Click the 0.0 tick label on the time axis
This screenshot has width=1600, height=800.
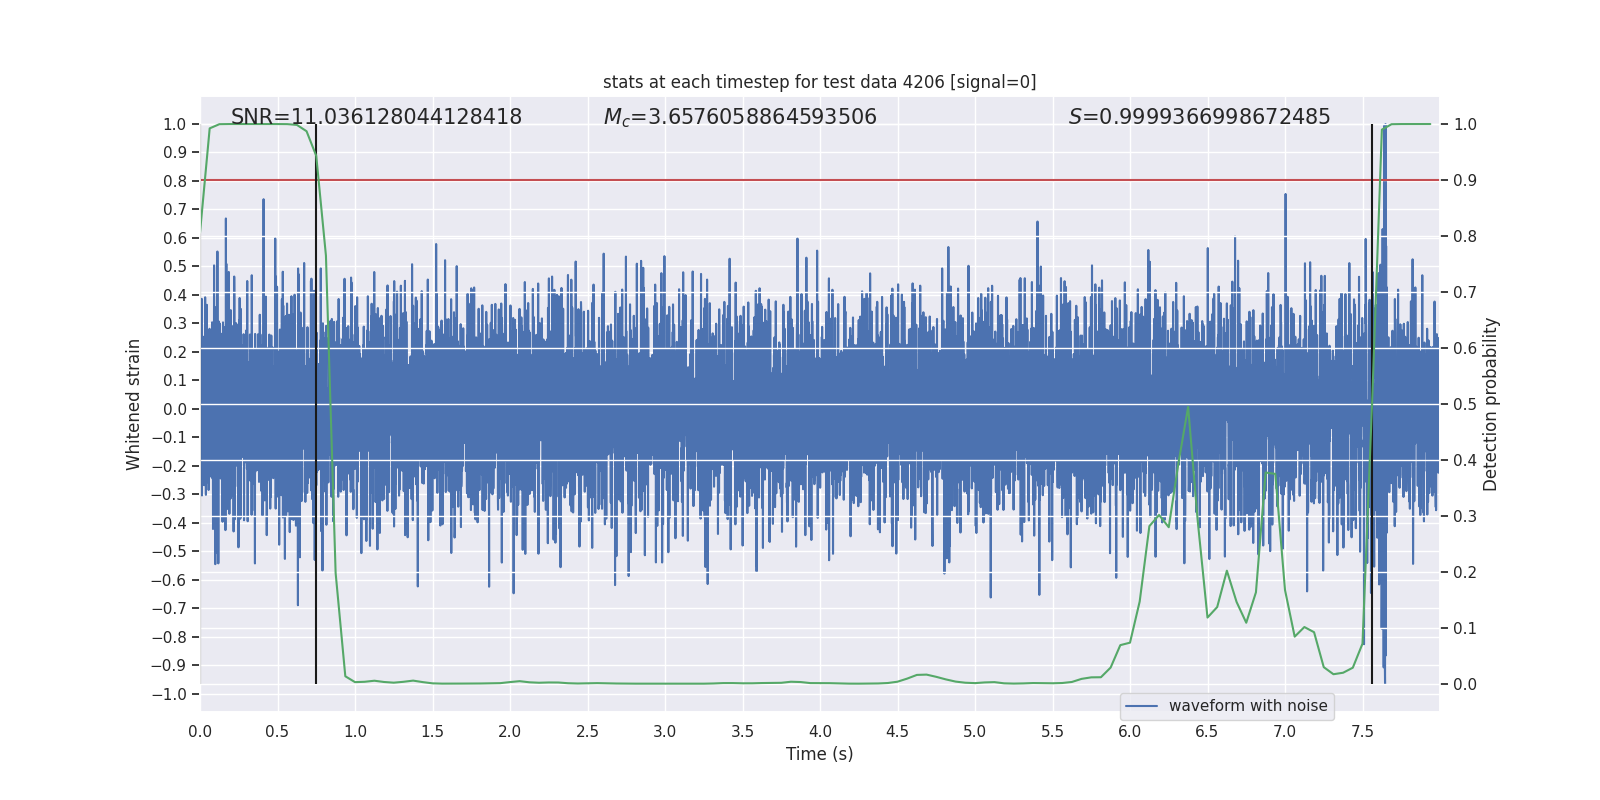(x=200, y=731)
